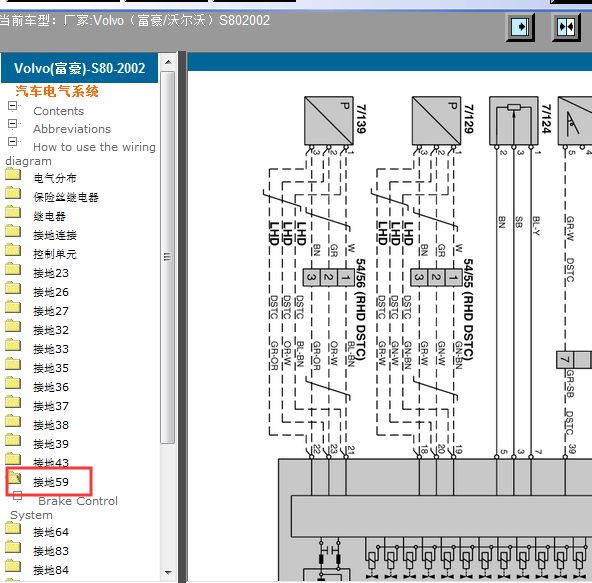Click the 54/56 (RHD DSTC) connector block
The image size is (592, 583).
click(329, 278)
